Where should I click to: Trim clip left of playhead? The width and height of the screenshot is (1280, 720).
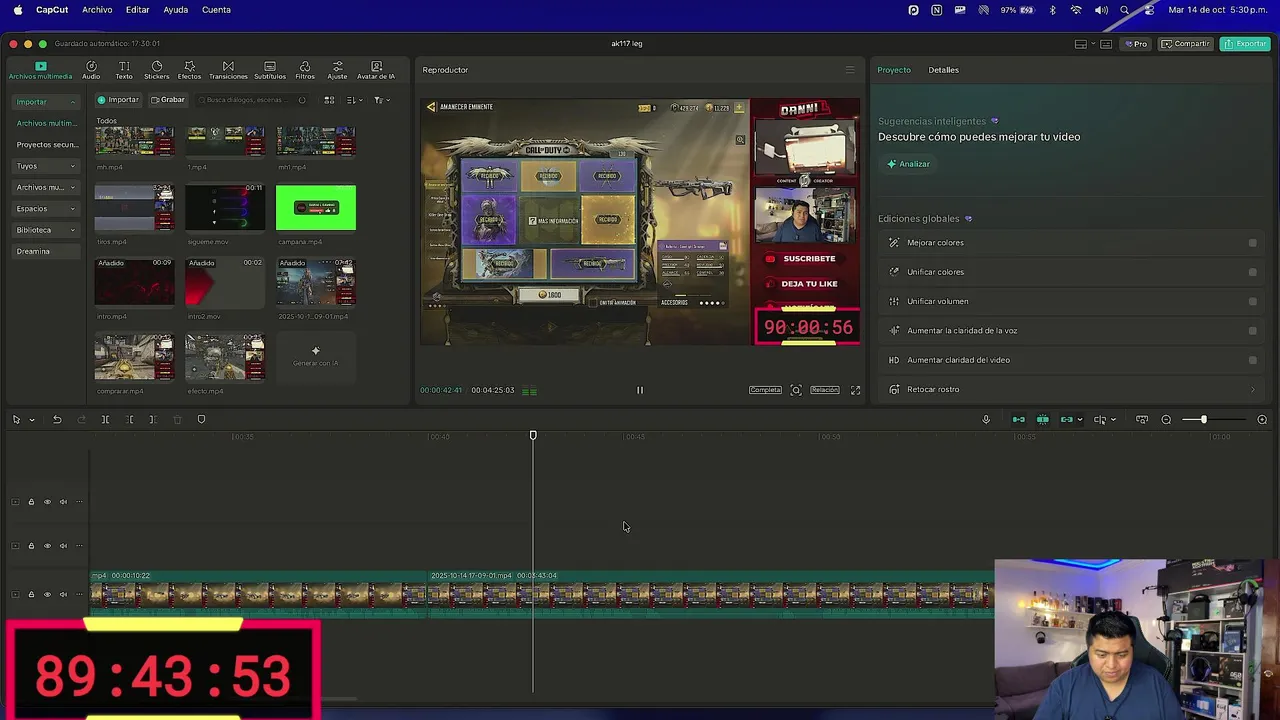pos(130,419)
